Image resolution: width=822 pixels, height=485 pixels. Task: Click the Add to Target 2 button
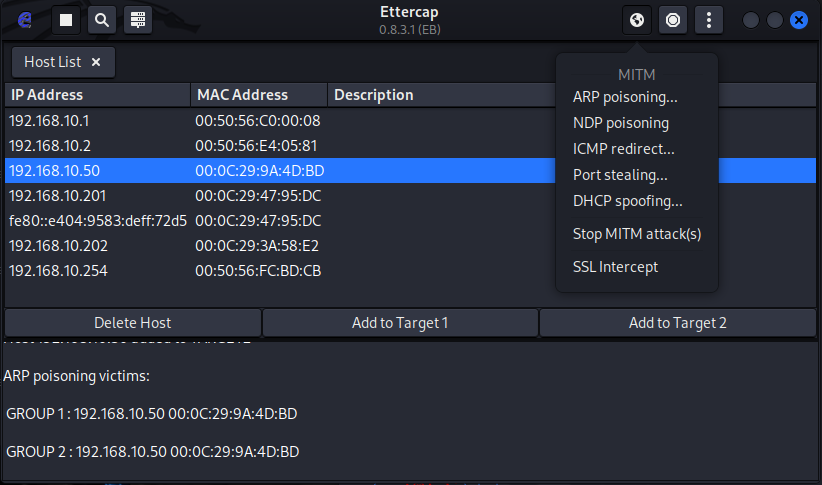pos(677,322)
